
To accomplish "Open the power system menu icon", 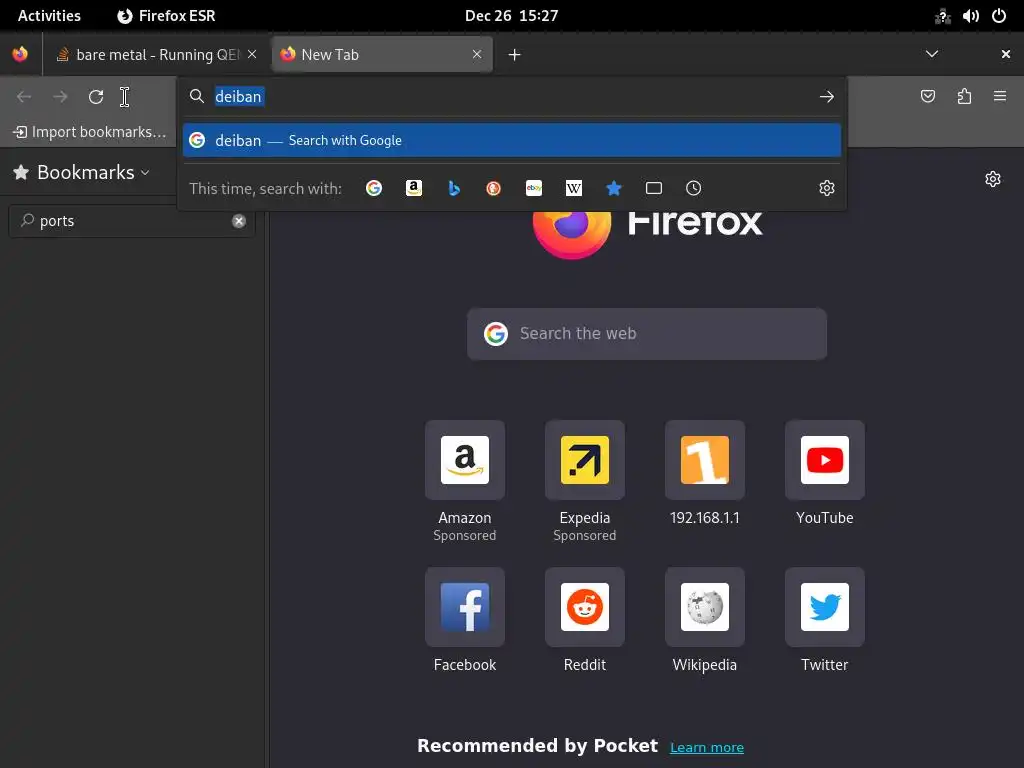I will pyautogui.click(x=999, y=16).
